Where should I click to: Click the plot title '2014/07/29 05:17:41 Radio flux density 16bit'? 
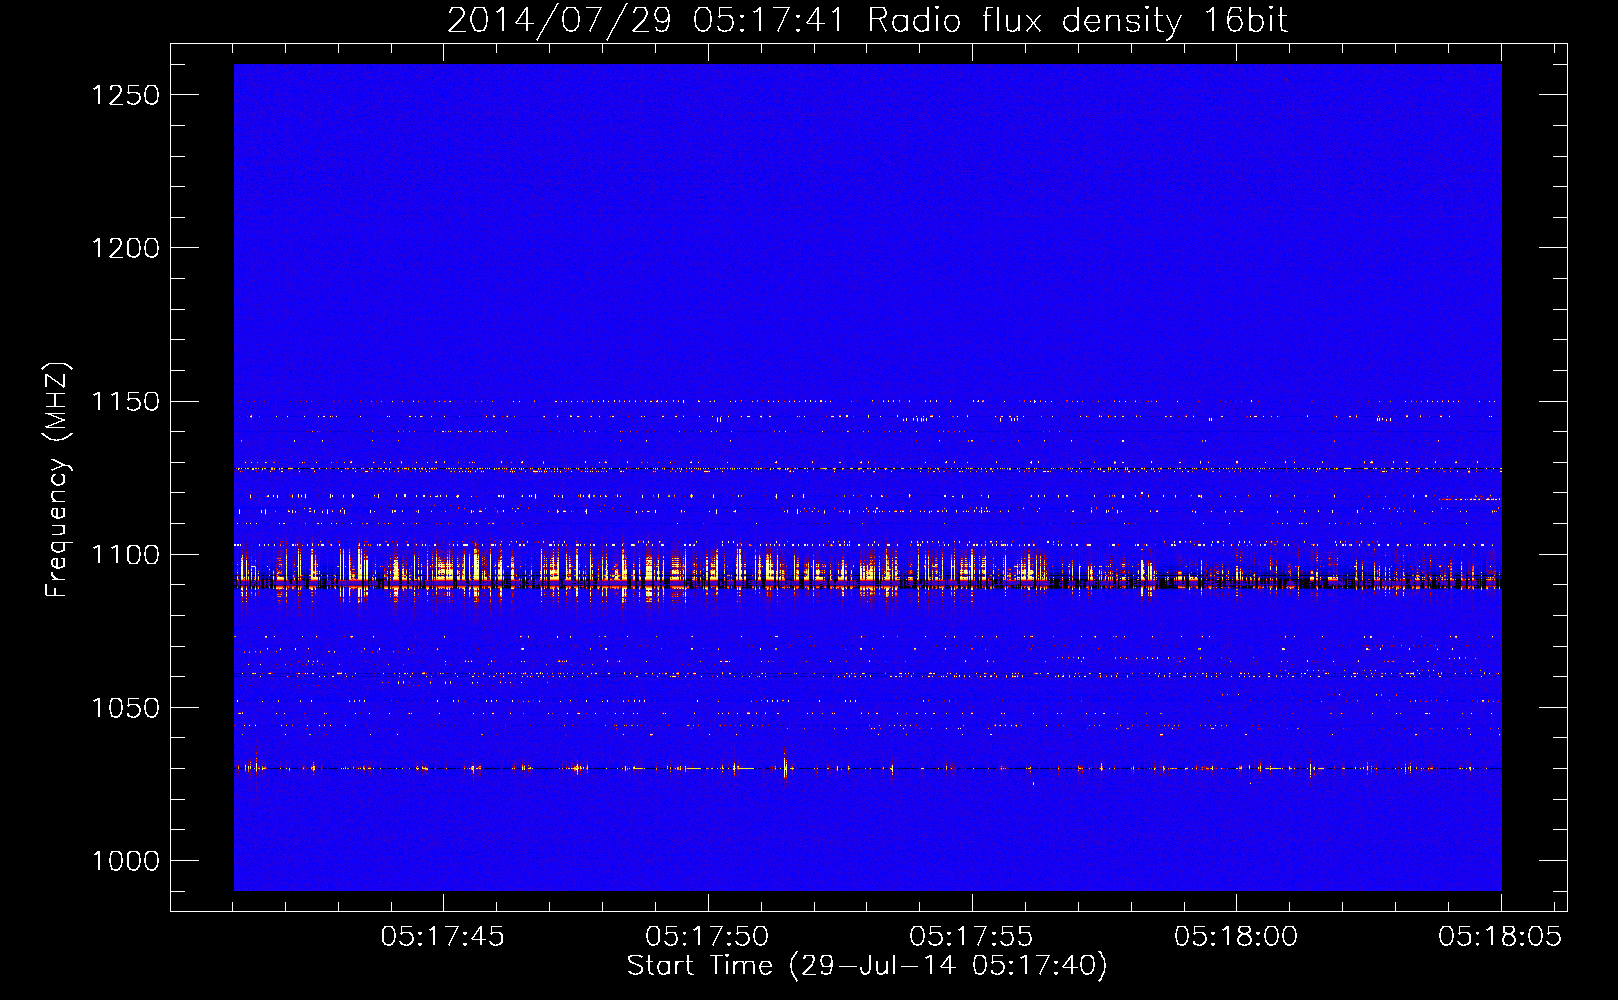[x=867, y=21]
